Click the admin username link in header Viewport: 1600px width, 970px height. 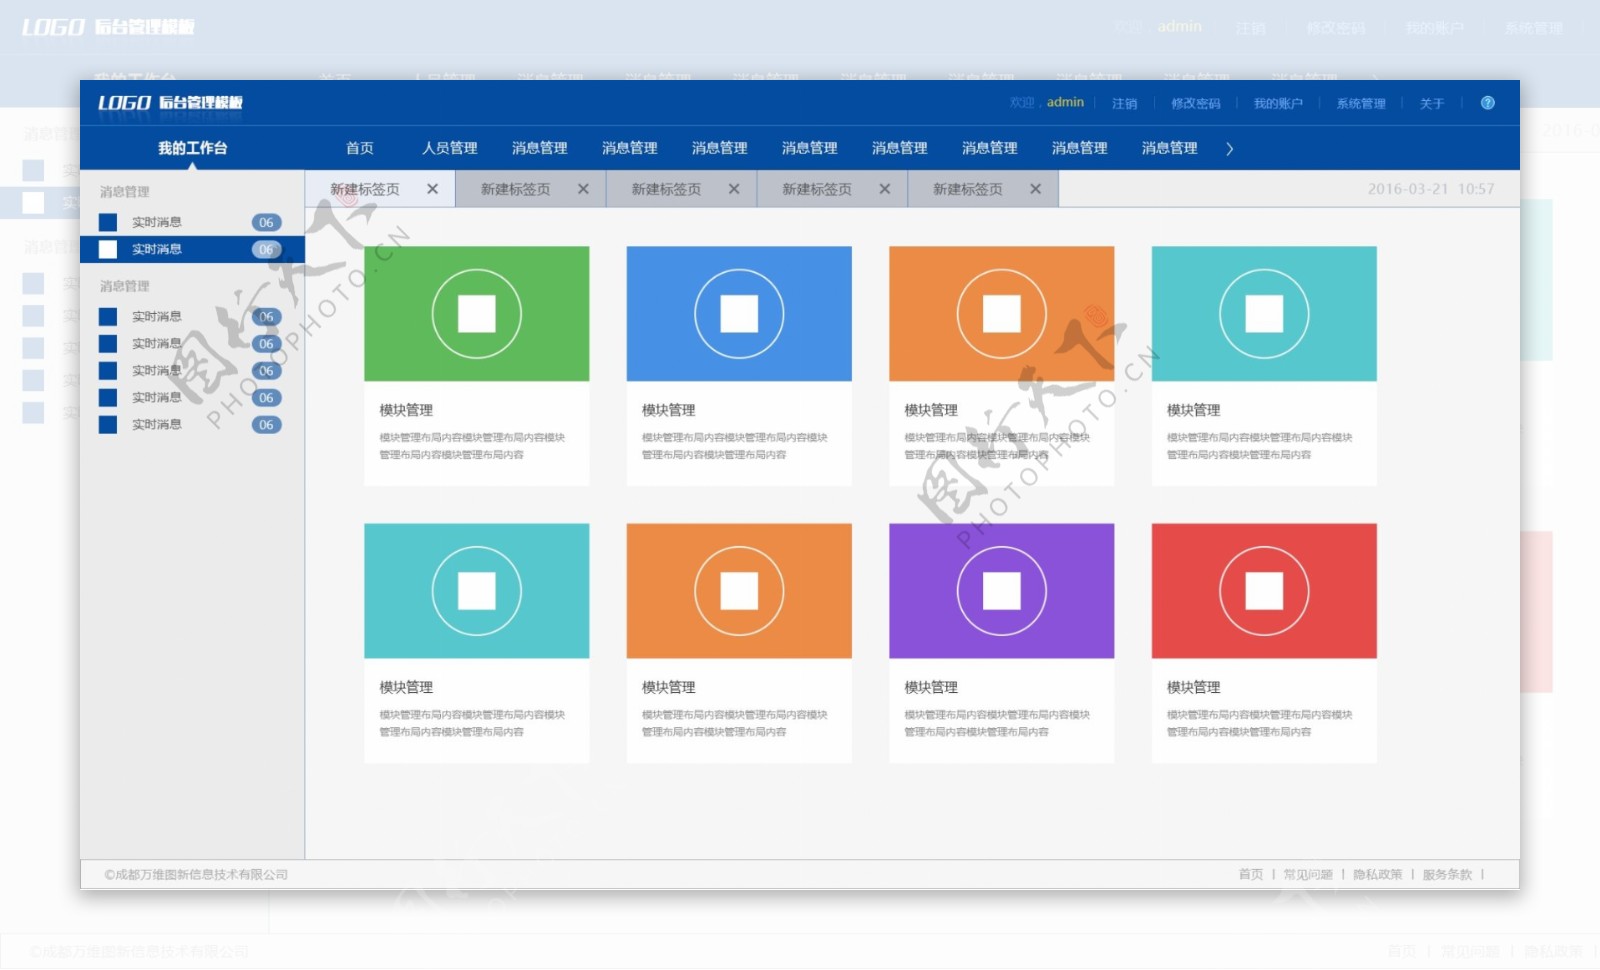1065,102
